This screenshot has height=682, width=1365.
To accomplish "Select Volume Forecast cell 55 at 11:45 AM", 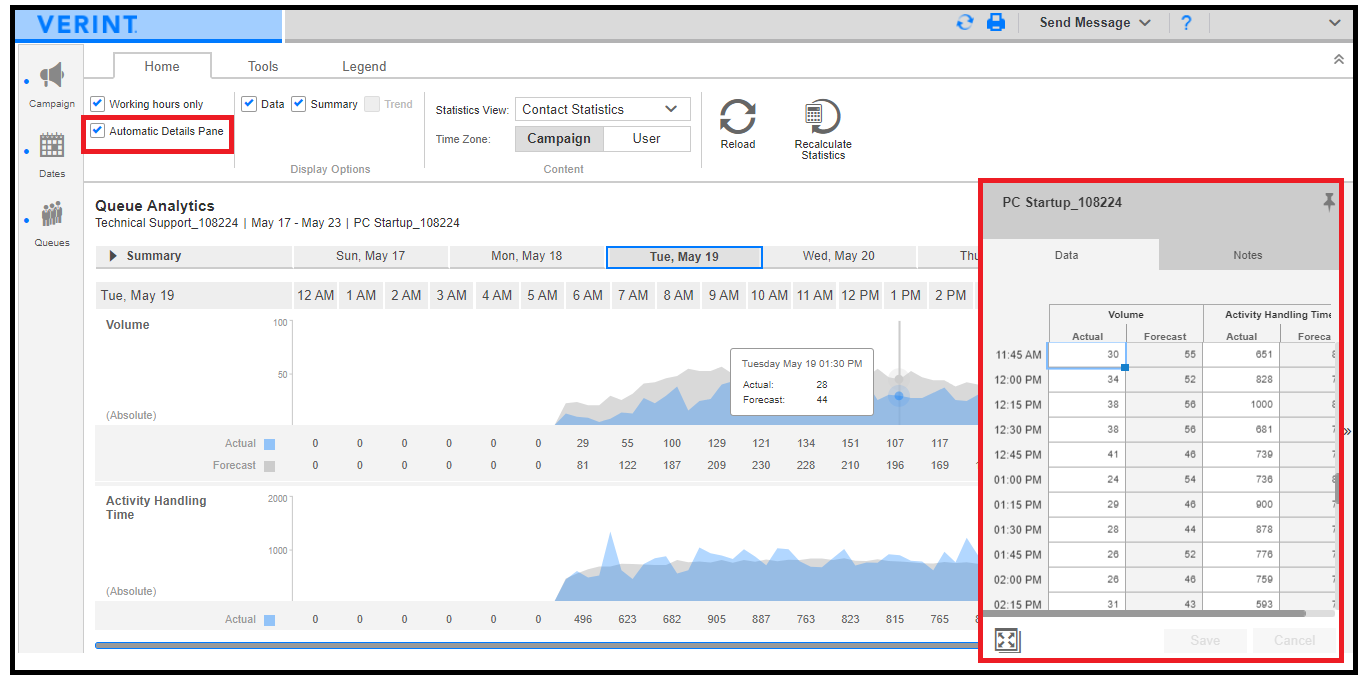I will pyautogui.click(x=1164, y=355).
